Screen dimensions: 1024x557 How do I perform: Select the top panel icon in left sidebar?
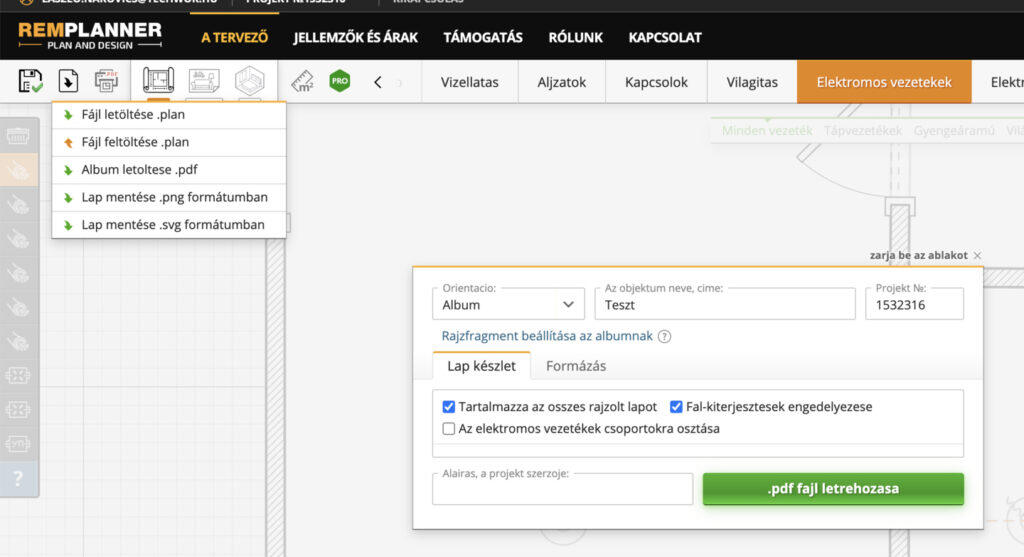18,136
